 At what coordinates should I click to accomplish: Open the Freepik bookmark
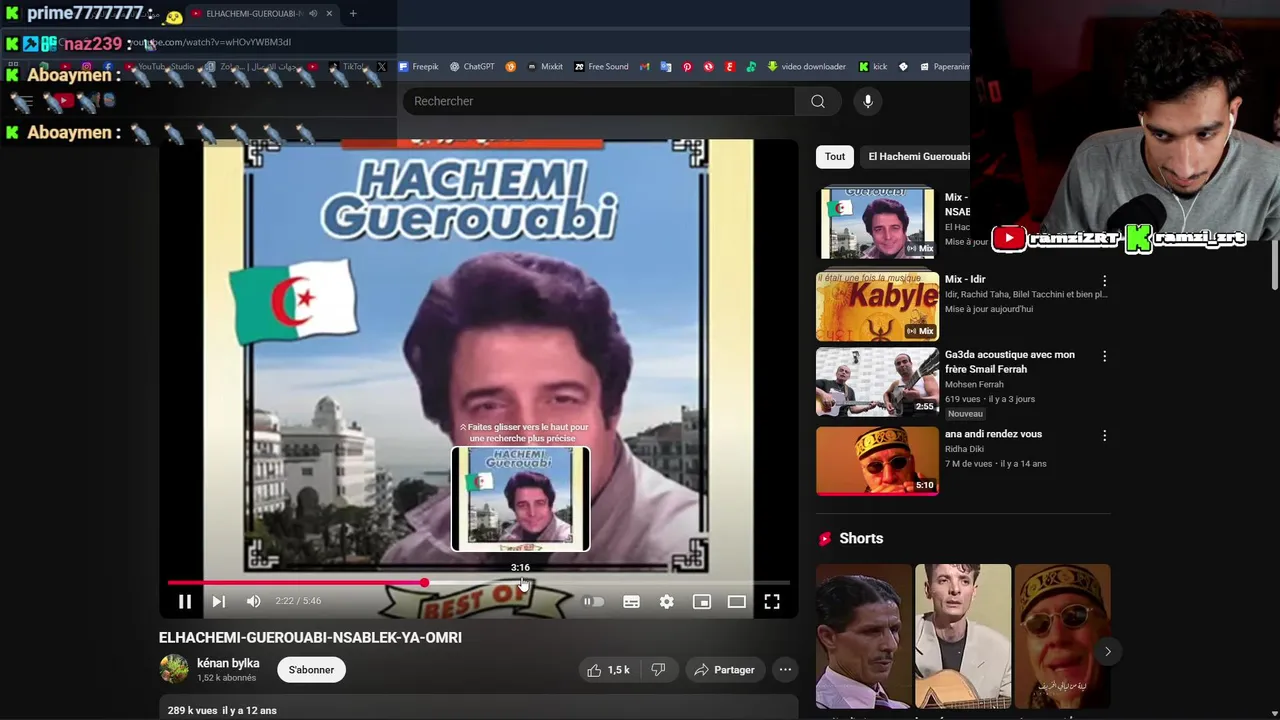click(x=419, y=67)
